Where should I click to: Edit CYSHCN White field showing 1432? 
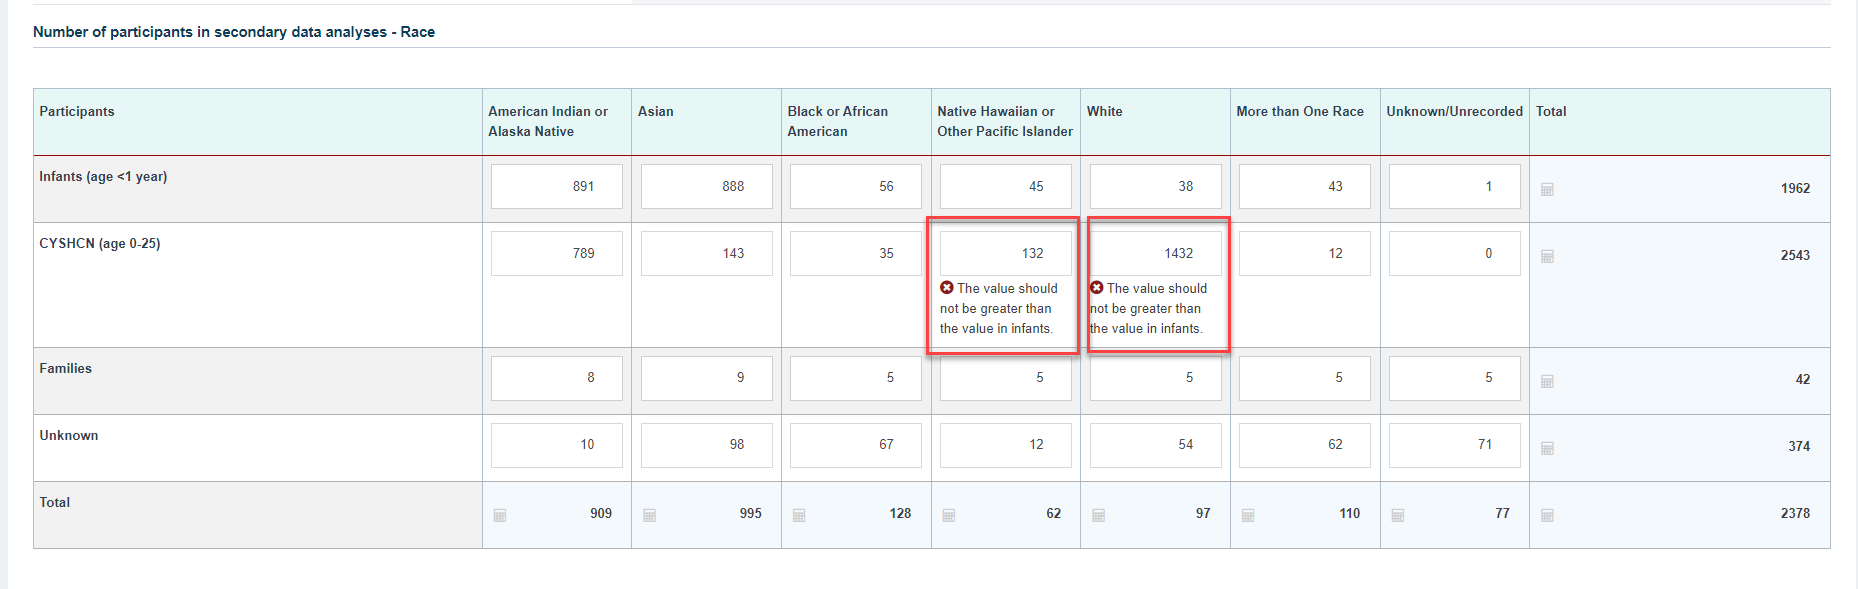[x=1156, y=253]
